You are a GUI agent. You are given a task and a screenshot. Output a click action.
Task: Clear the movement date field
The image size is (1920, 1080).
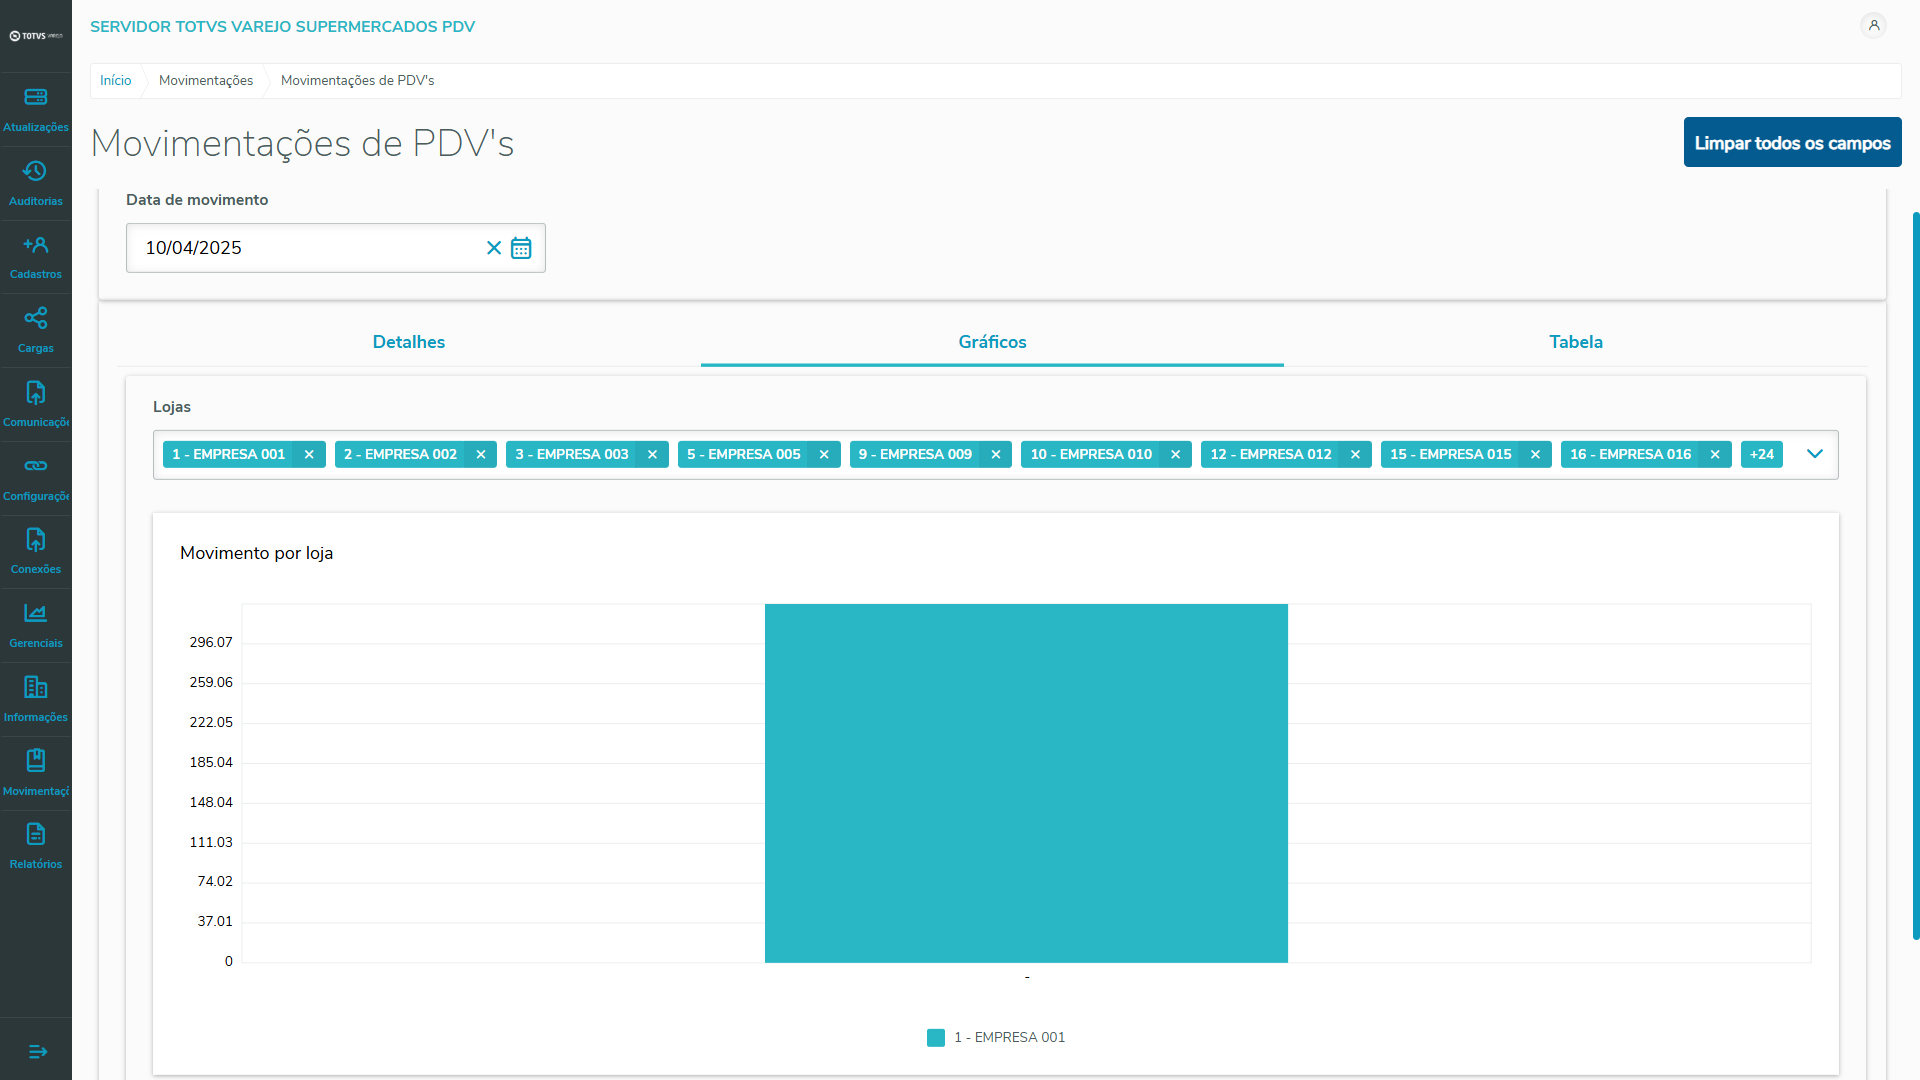(x=494, y=248)
